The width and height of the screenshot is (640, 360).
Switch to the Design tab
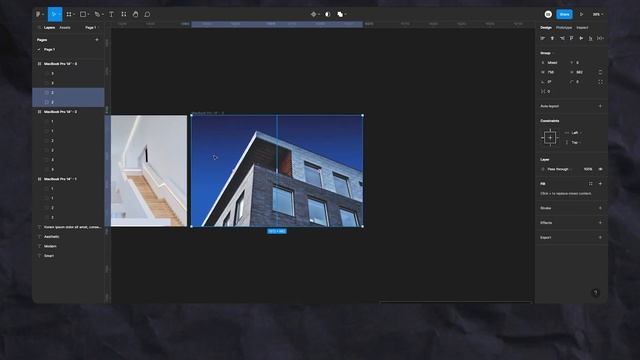[x=546, y=28]
